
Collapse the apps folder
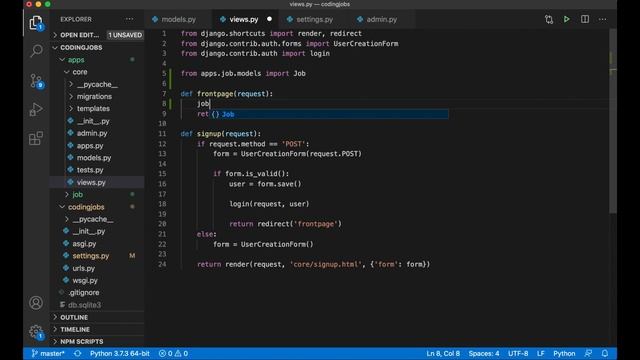click(76, 60)
